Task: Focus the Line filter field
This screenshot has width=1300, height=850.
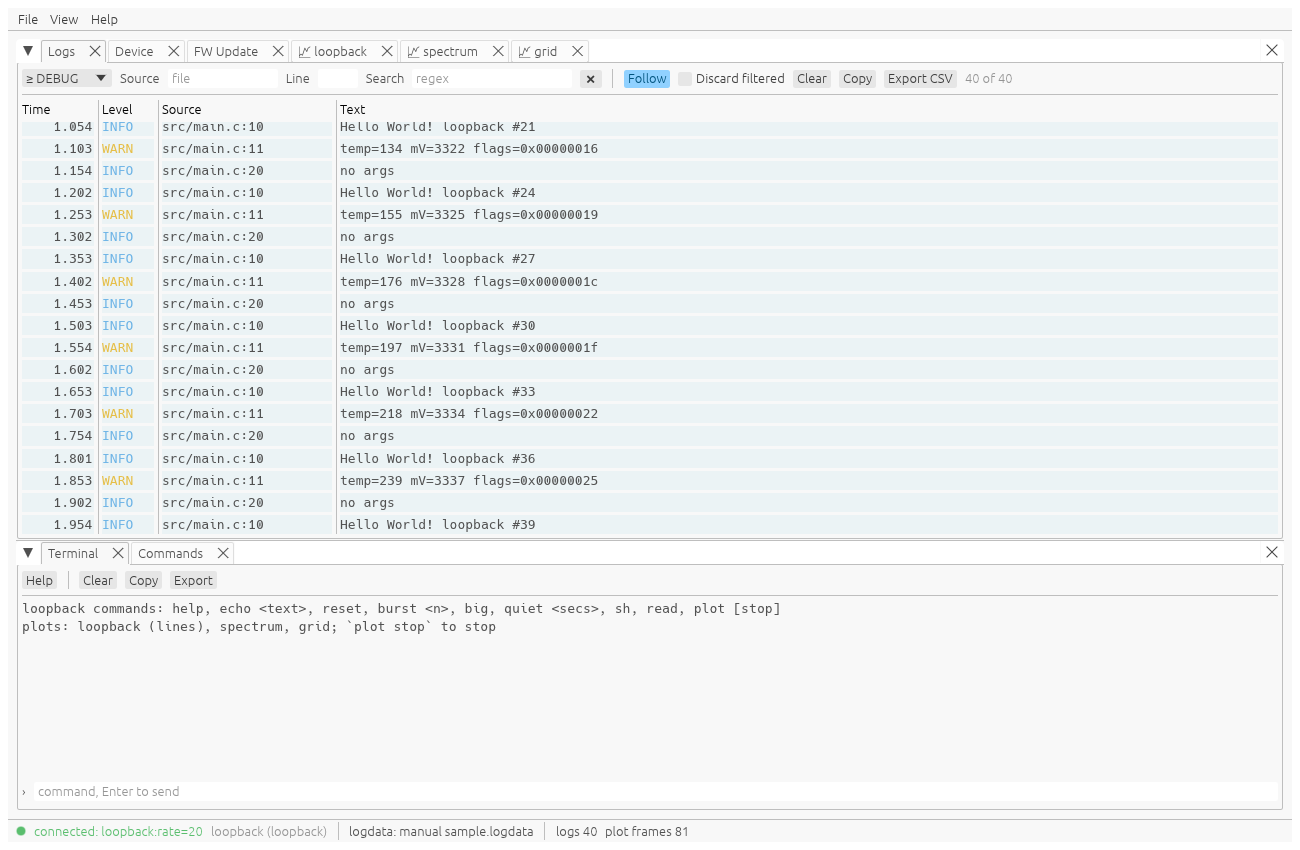Action: 337,79
